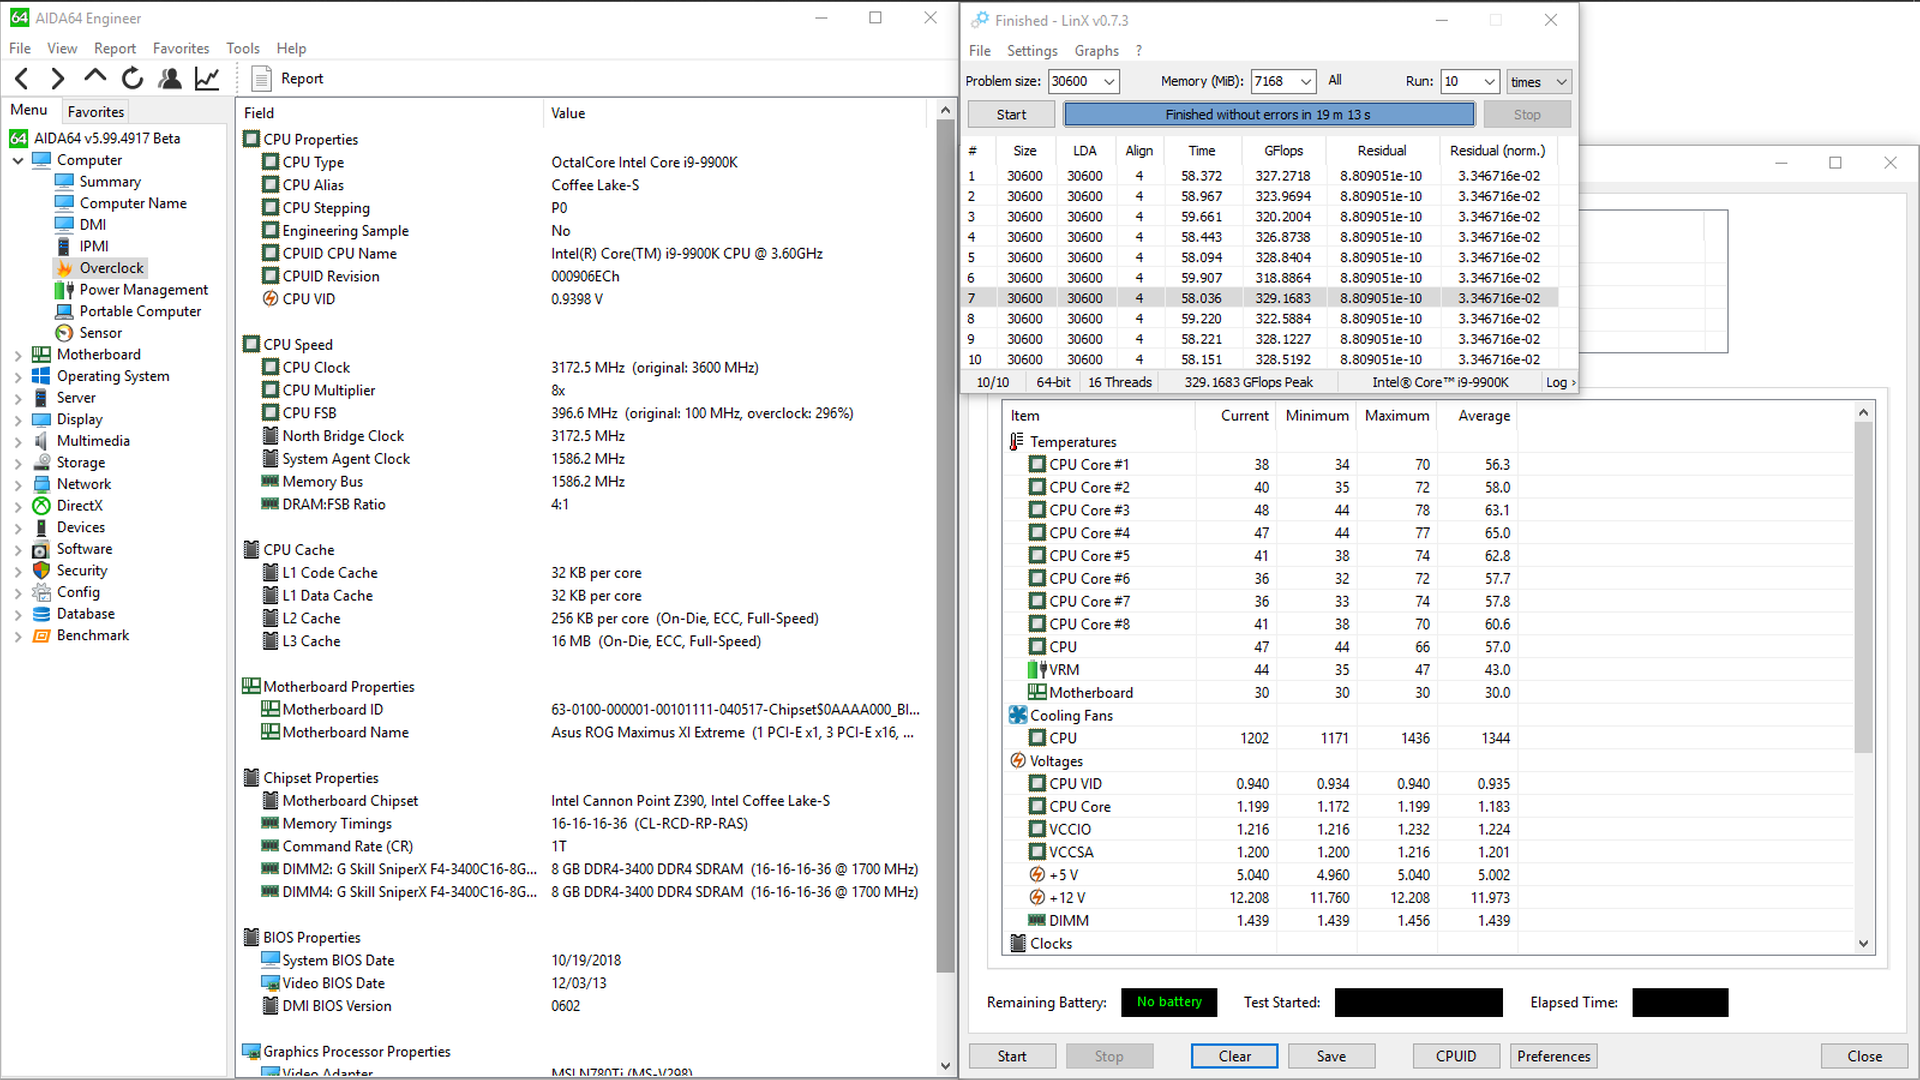1920x1080 pixels.
Task: Click the Temperatures group icon
Action: (1017, 441)
